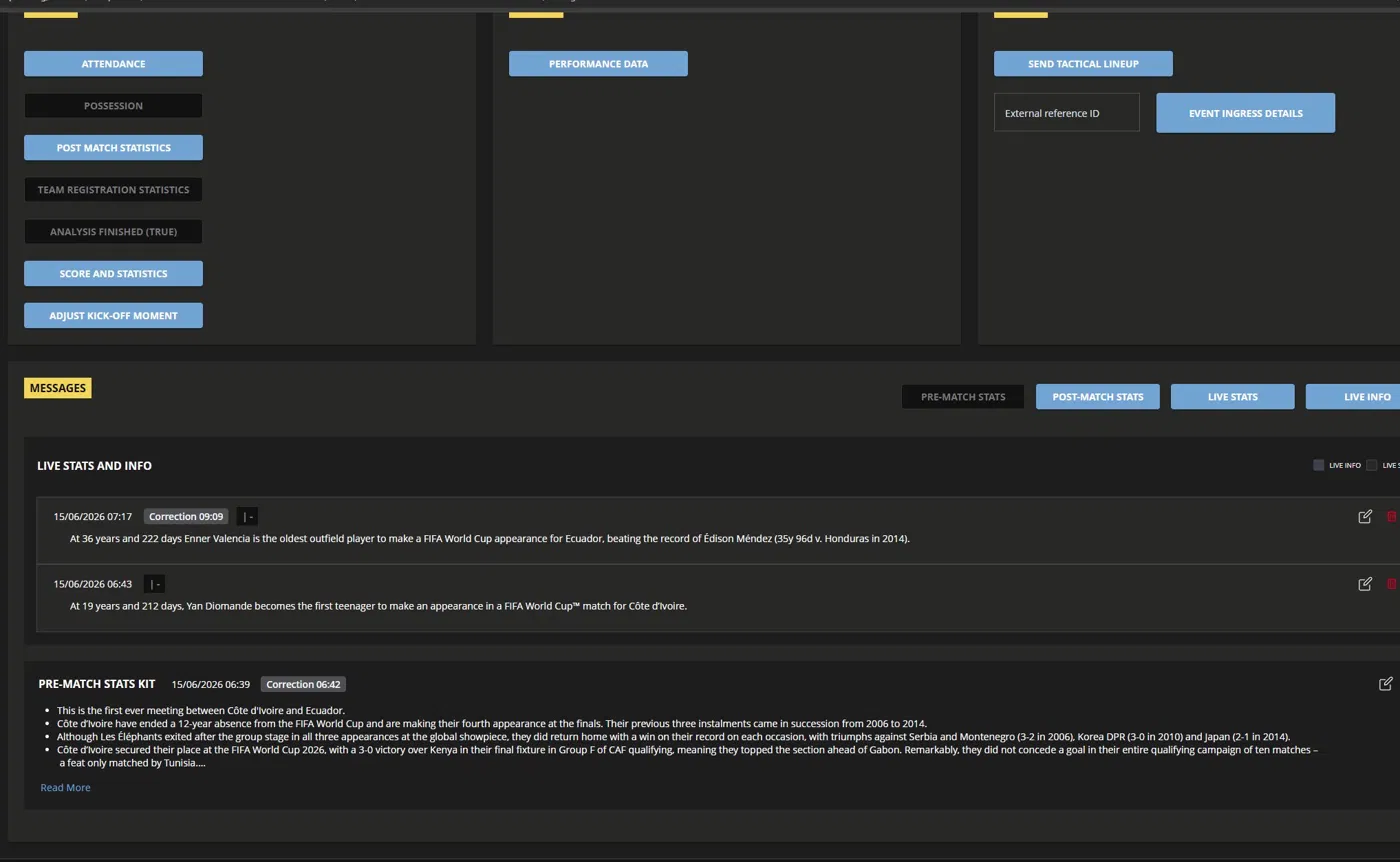The image size is (1400, 862).
Task: Open Score and Statistics
Action: click(113, 274)
